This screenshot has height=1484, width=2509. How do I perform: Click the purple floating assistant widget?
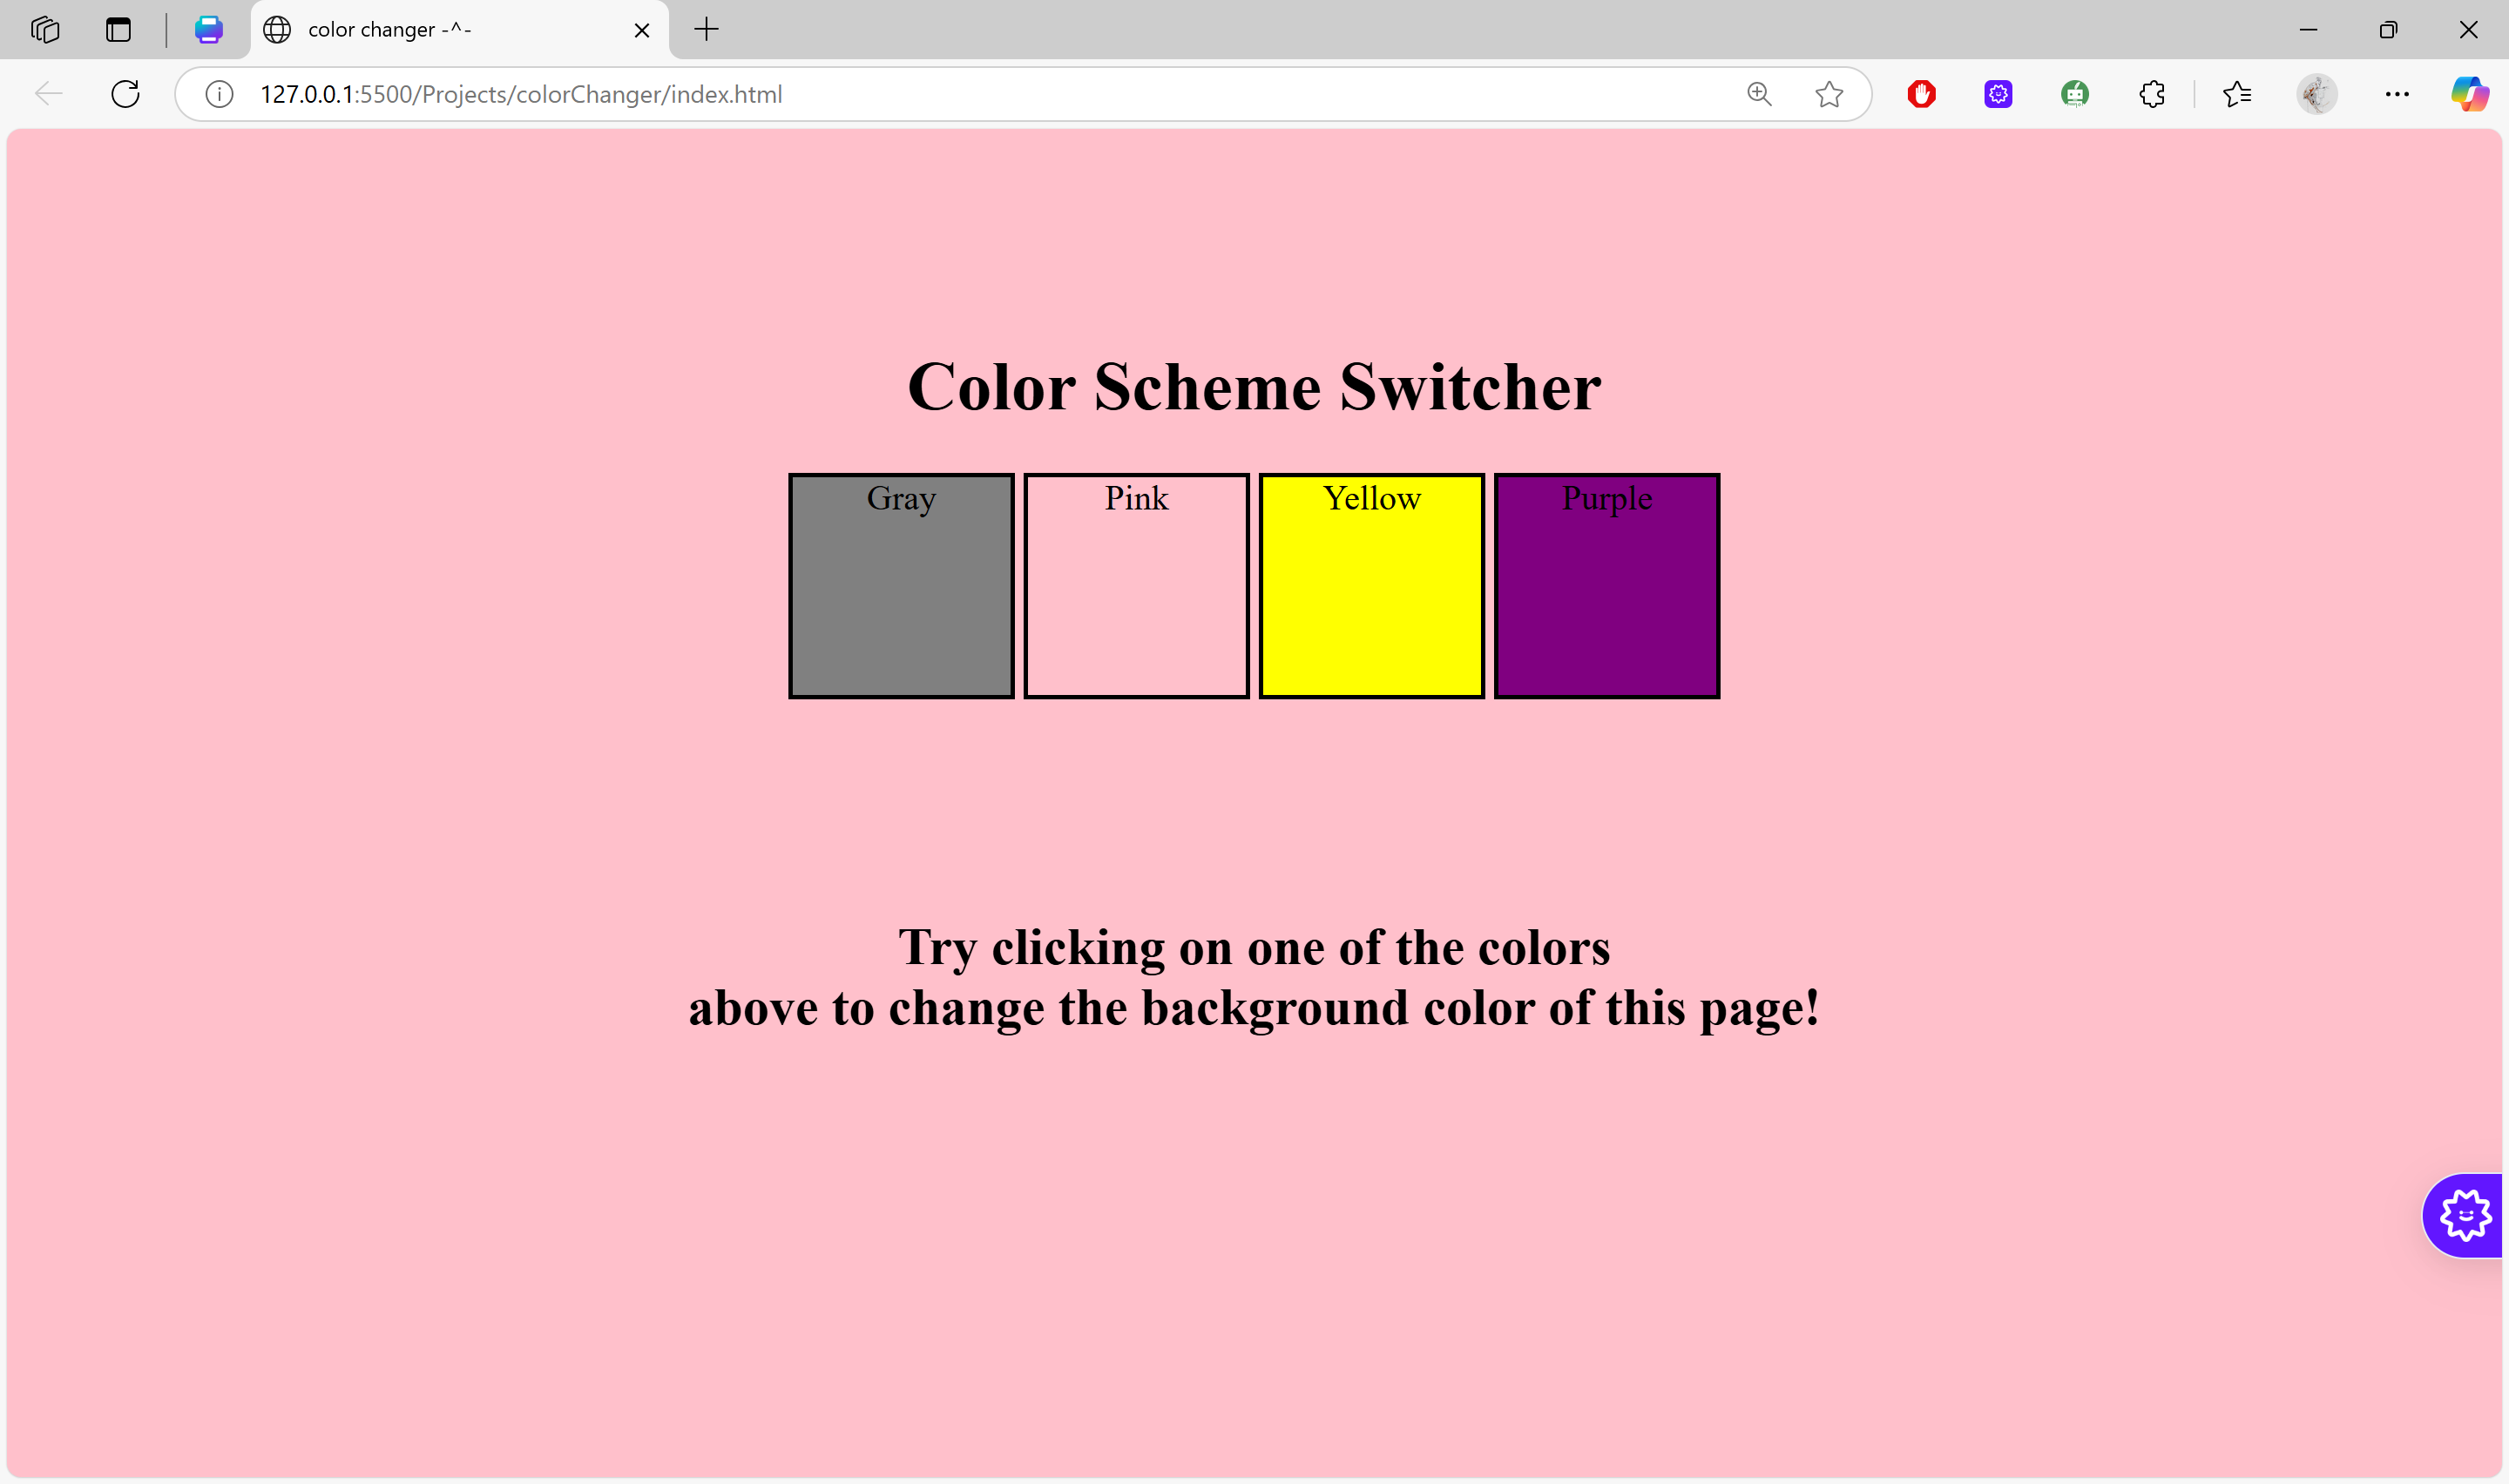tap(2465, 1215)
